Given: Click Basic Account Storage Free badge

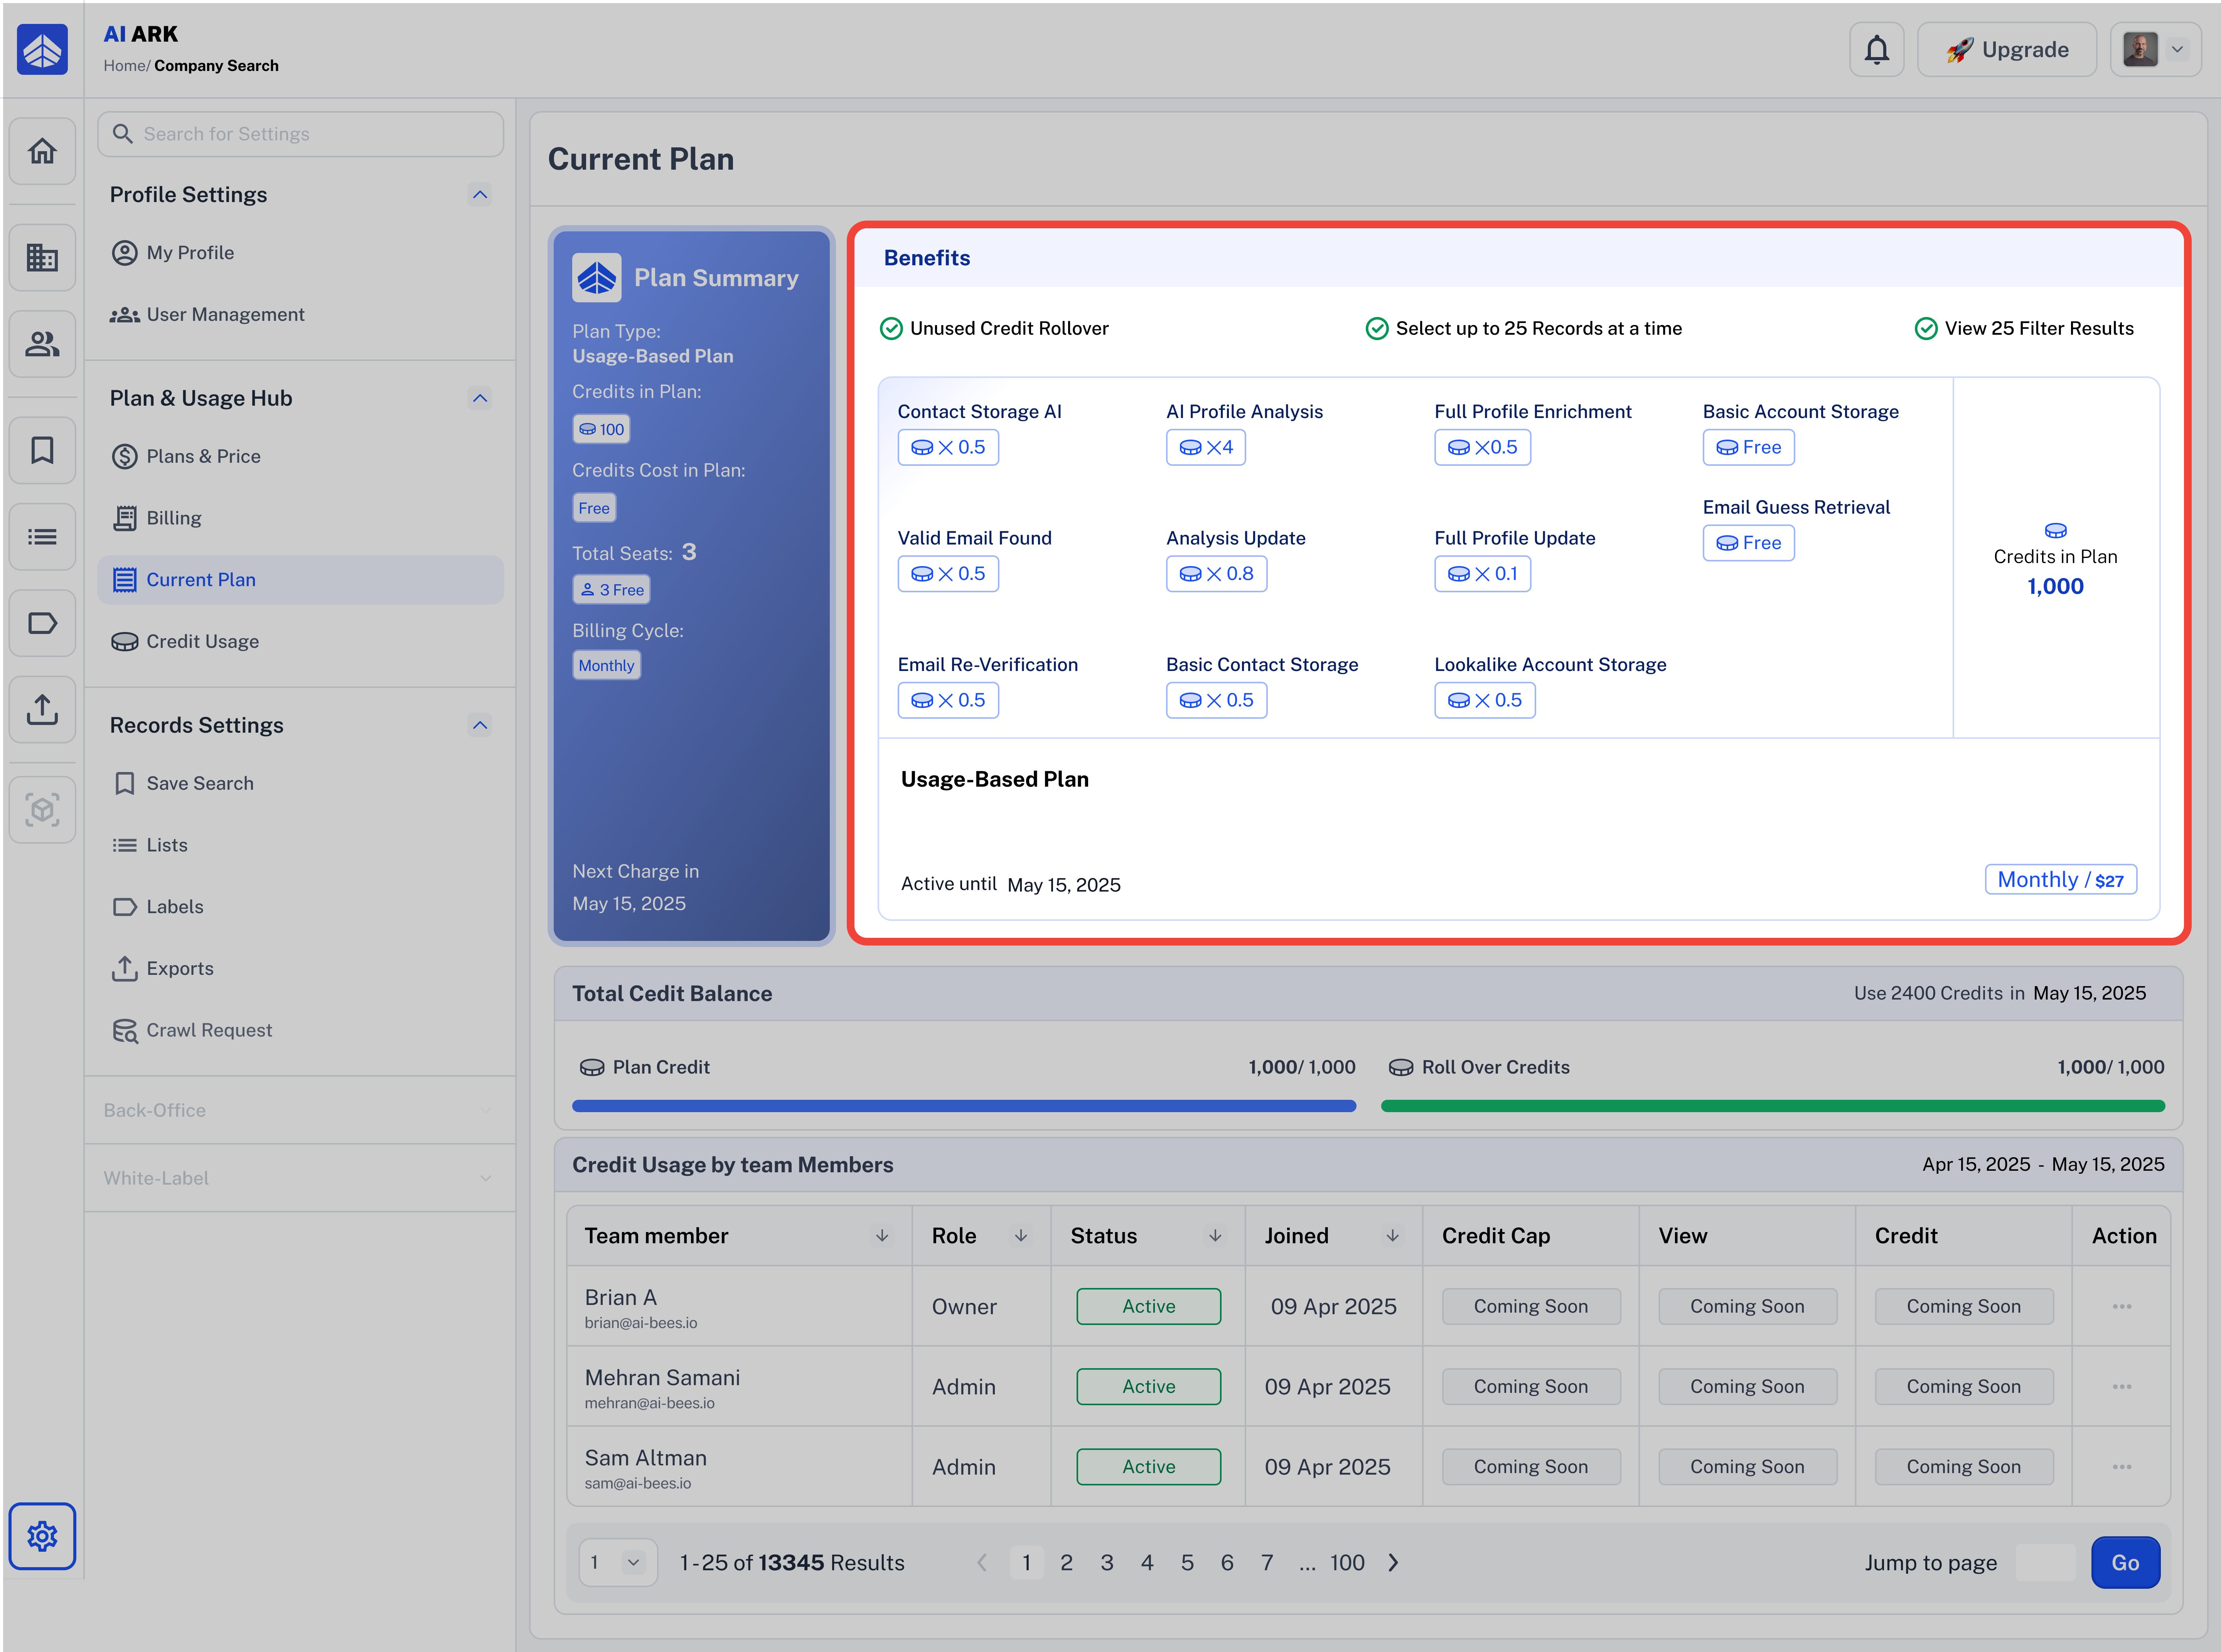Looking at the screenshot, I should coord(1748,447).
